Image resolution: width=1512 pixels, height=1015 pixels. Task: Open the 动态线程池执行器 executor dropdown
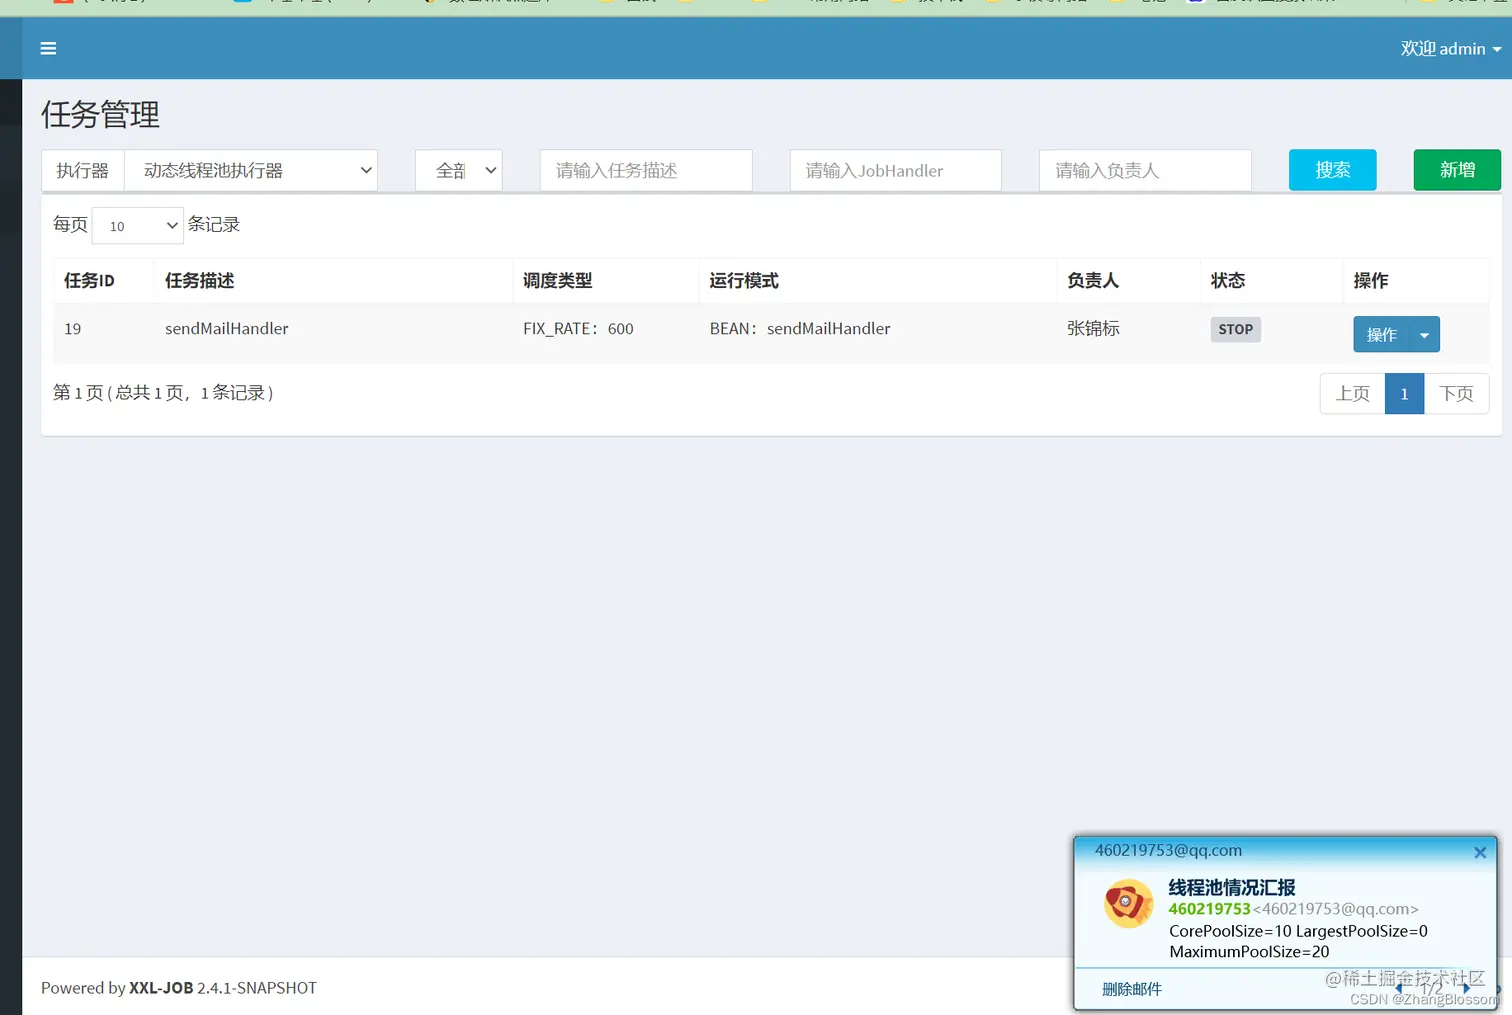pos(250,170)
